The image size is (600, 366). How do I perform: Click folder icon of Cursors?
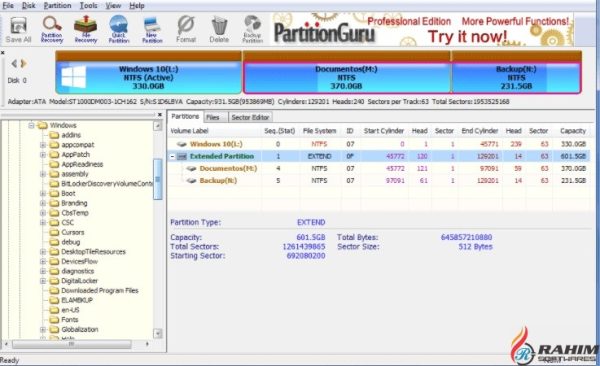(x=54, y=232)
